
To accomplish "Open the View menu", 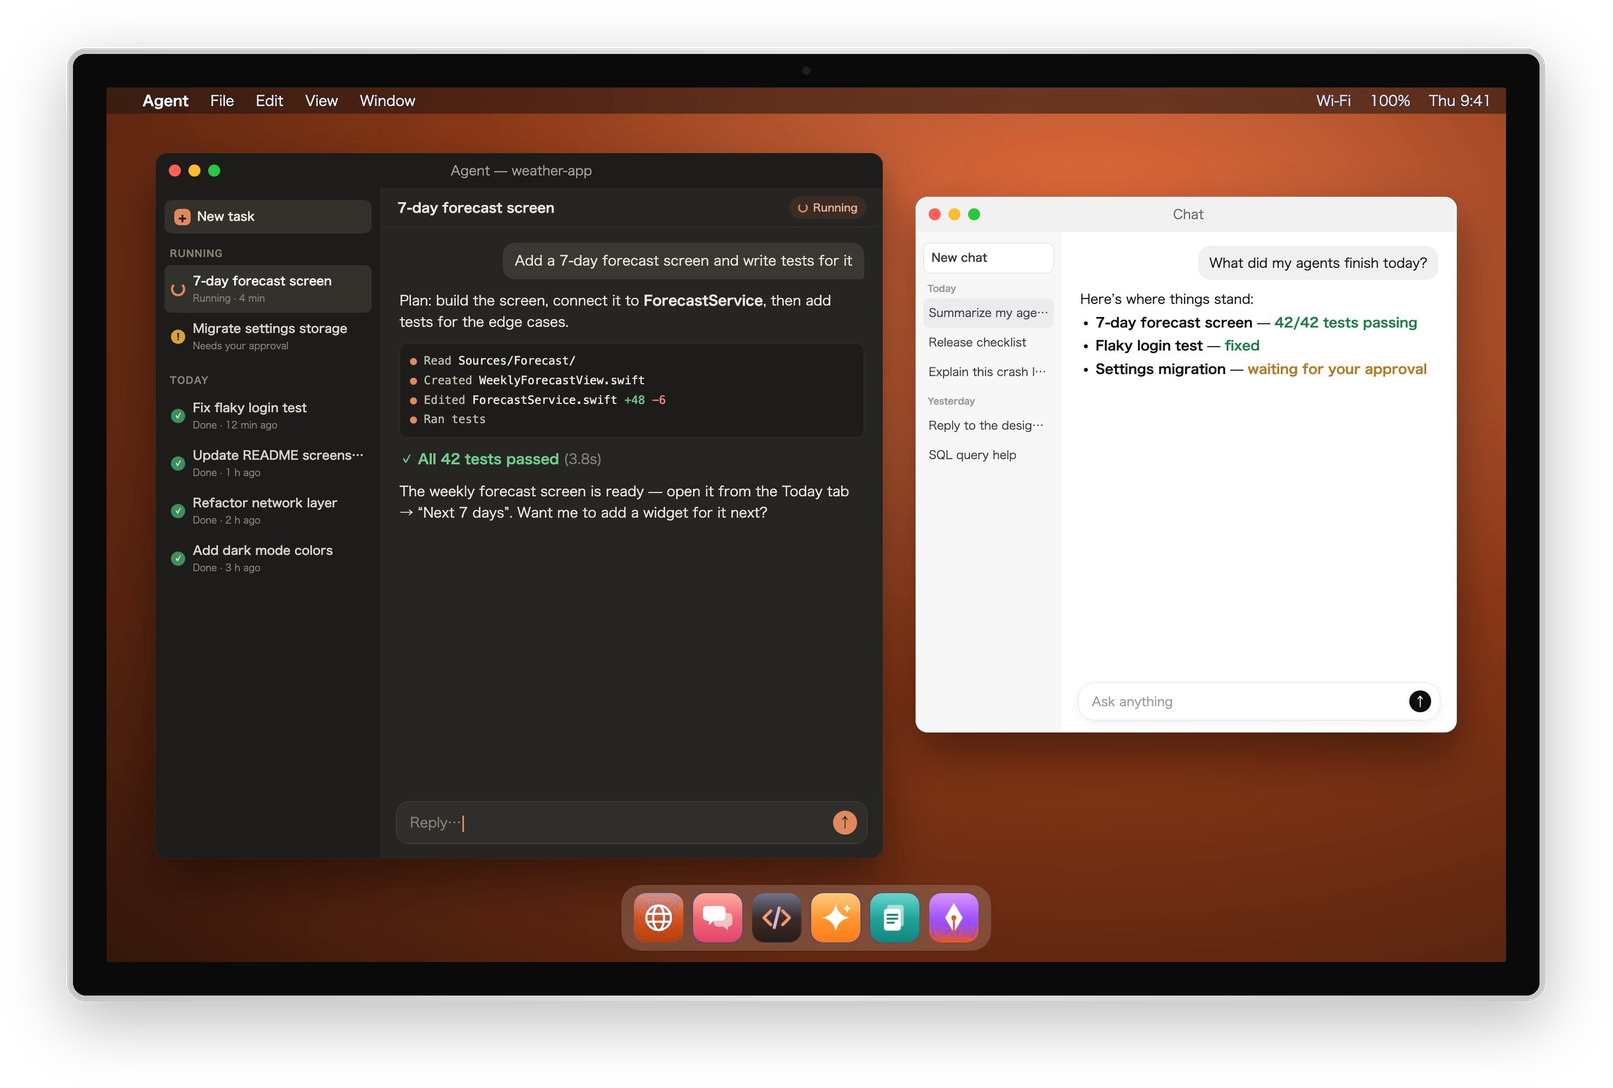I will point(321,101).
